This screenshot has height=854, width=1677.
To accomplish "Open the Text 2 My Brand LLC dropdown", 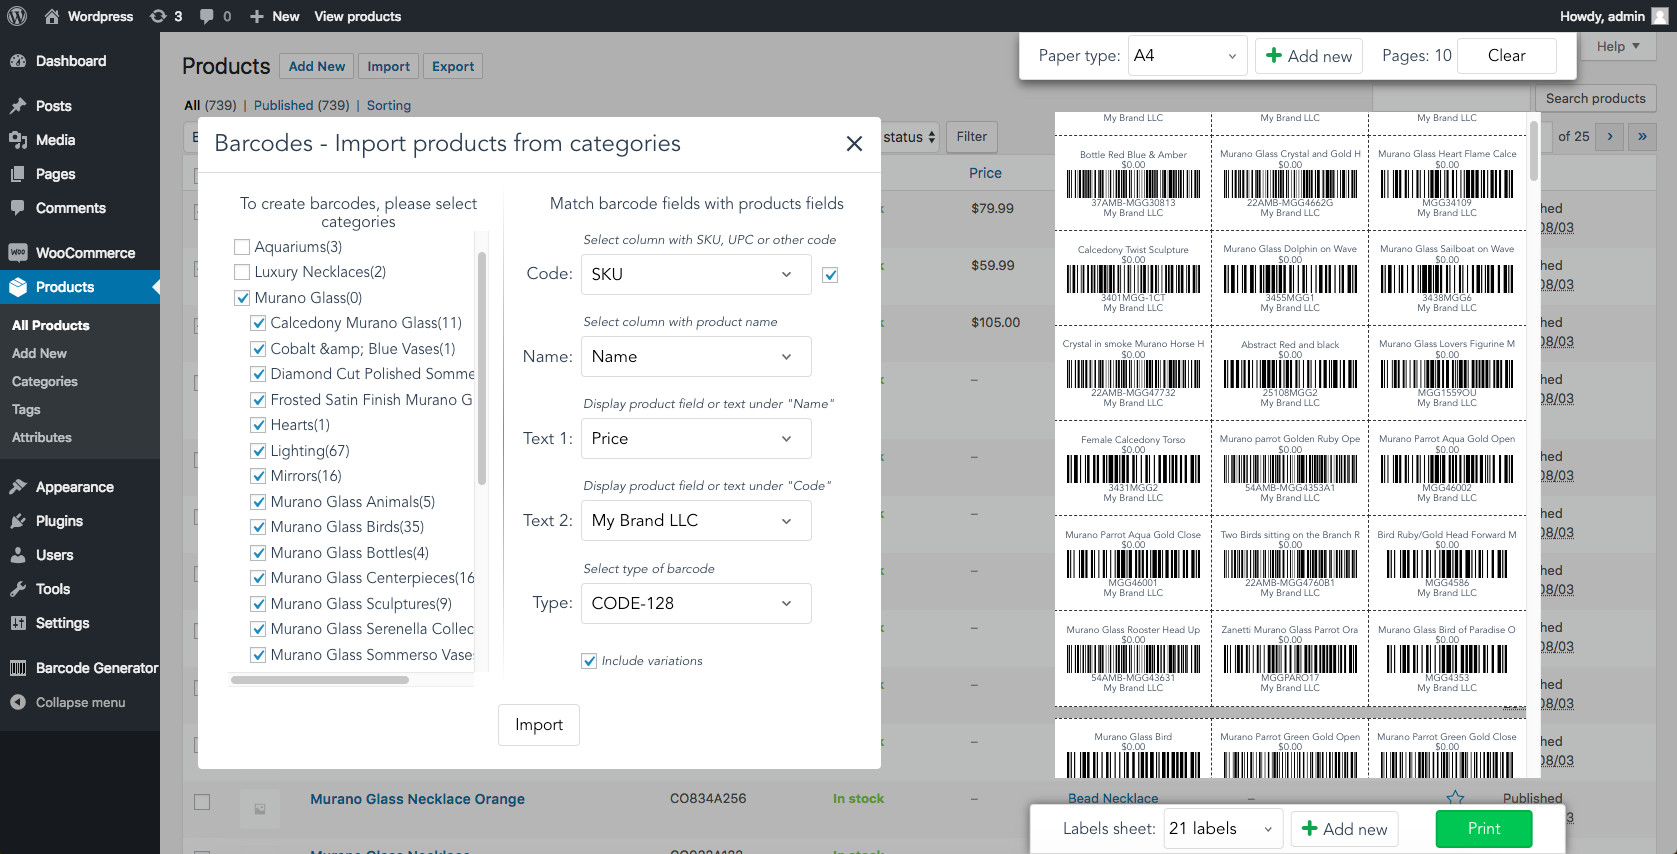I will (696, 520).
